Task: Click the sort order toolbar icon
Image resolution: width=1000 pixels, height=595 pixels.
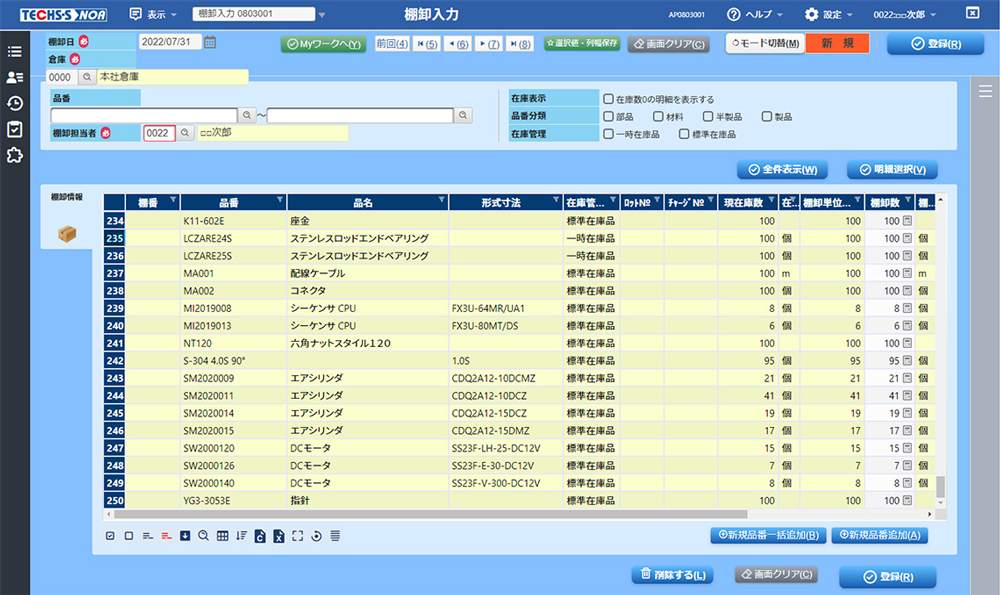Action: (x=241, y=536)
